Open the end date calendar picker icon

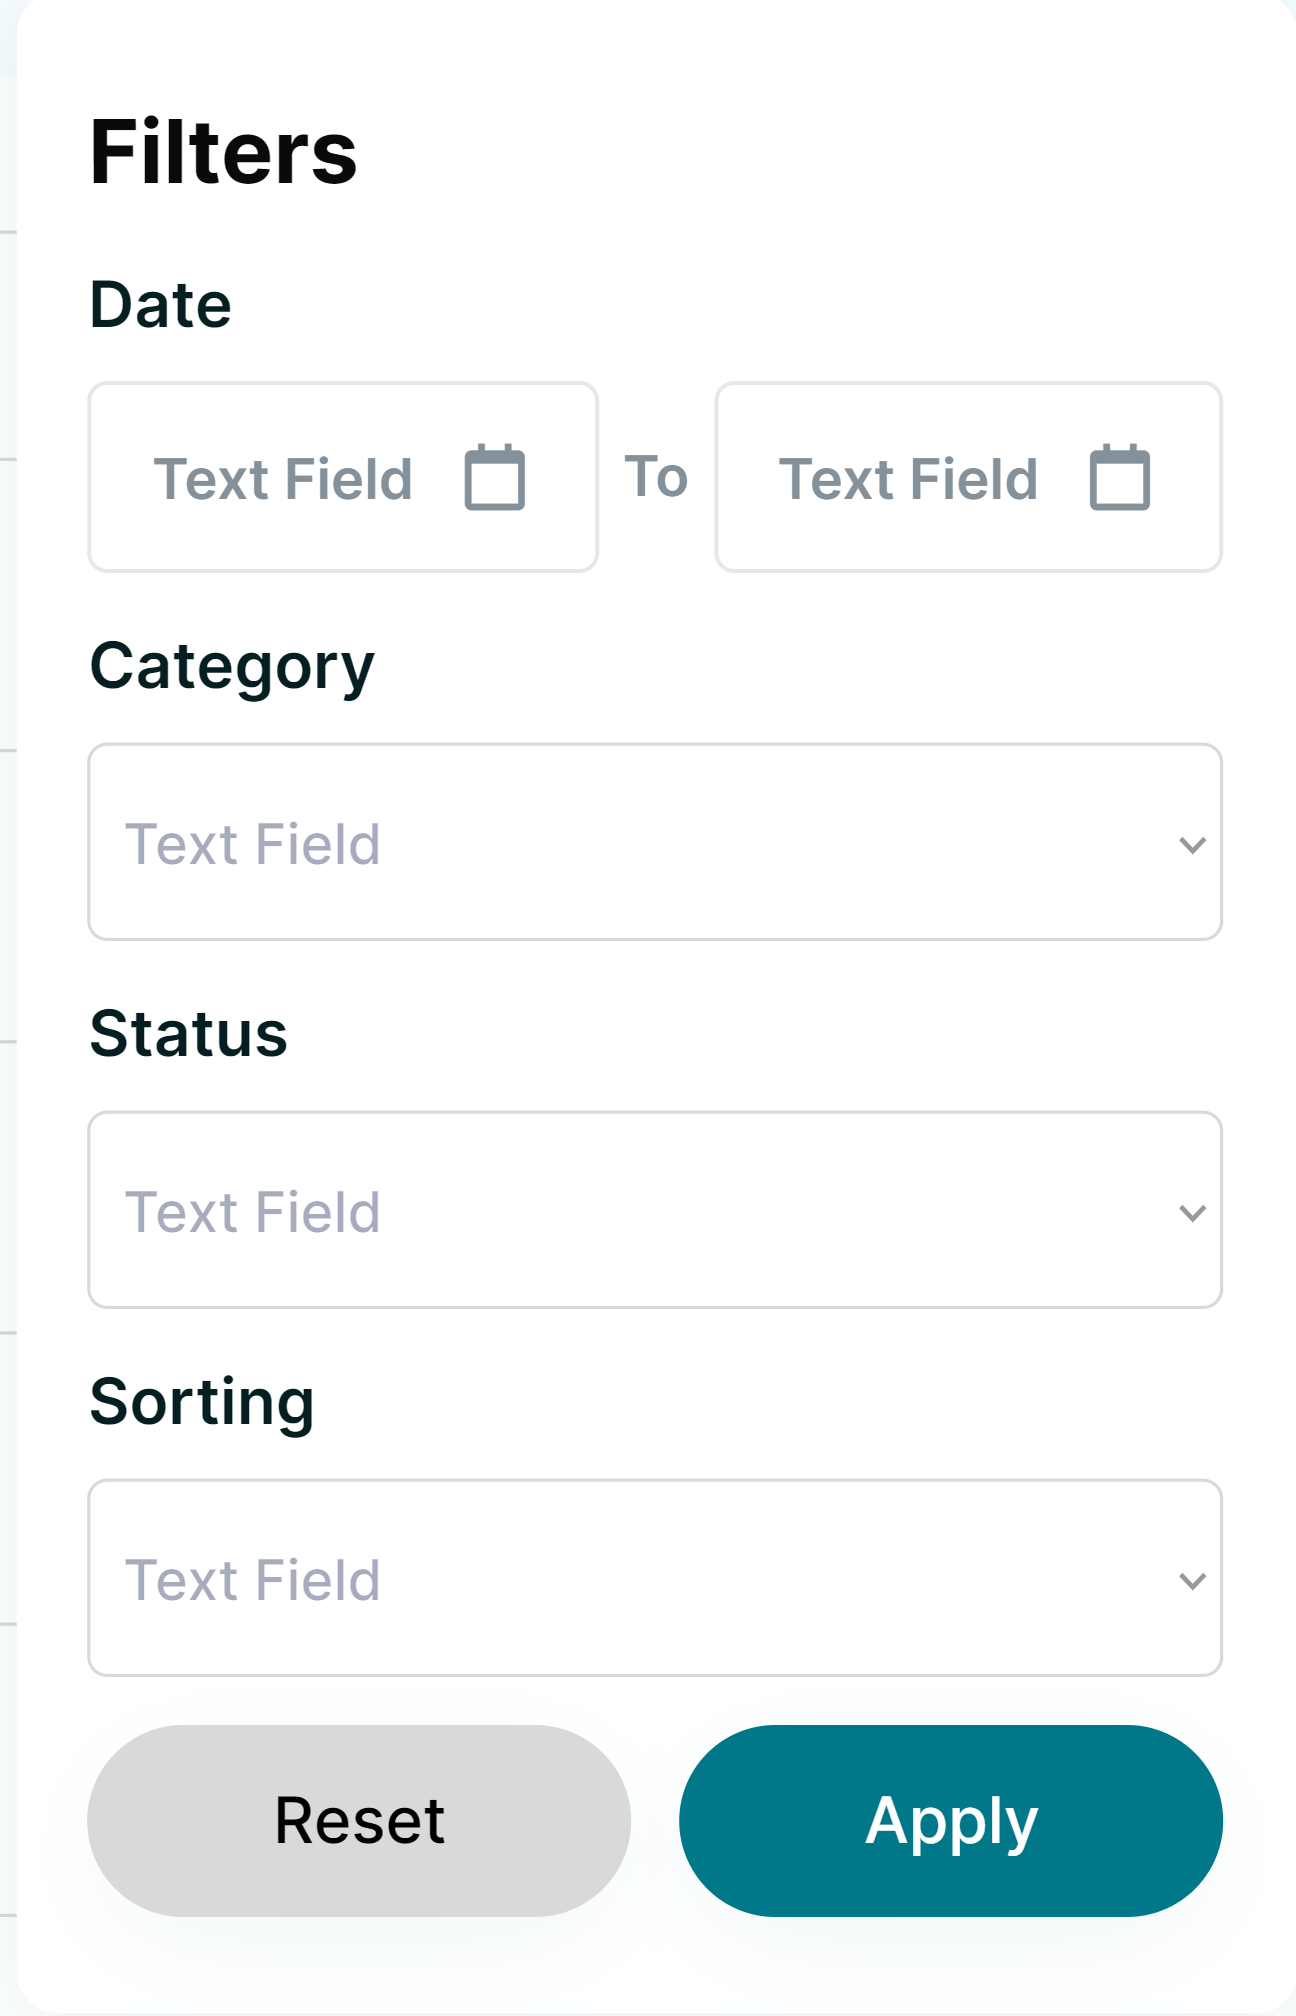[x=1120, y=478]
